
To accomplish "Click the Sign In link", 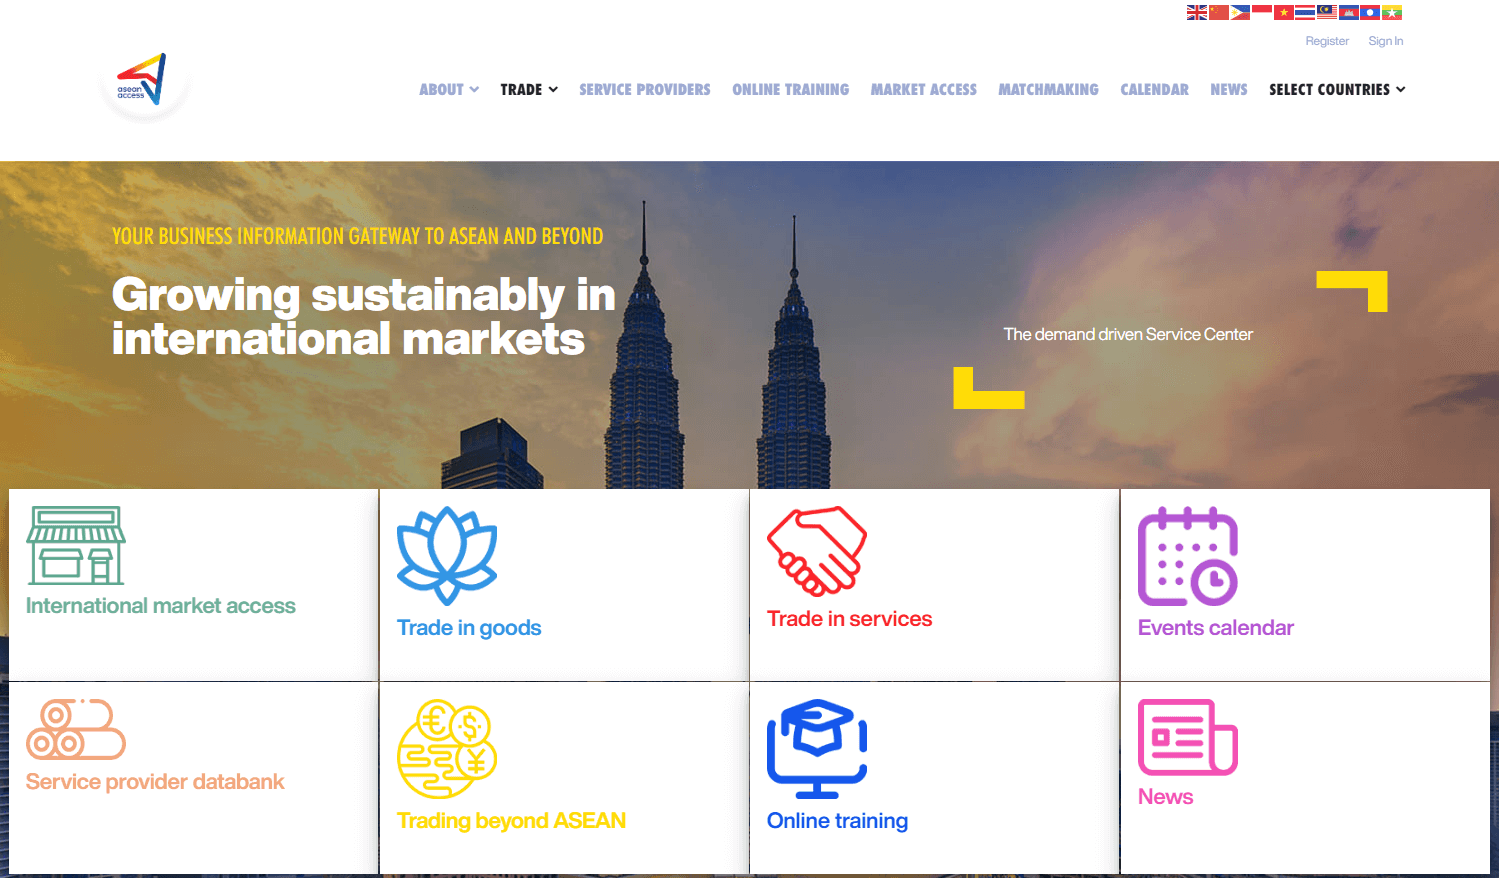I will (1386, 41).
